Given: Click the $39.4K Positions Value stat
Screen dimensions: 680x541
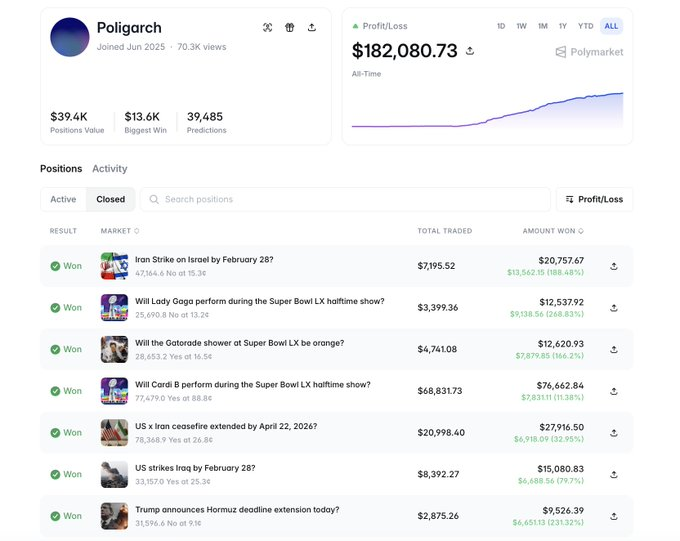Looking at the screenshot, I should (x=77, y=122).
